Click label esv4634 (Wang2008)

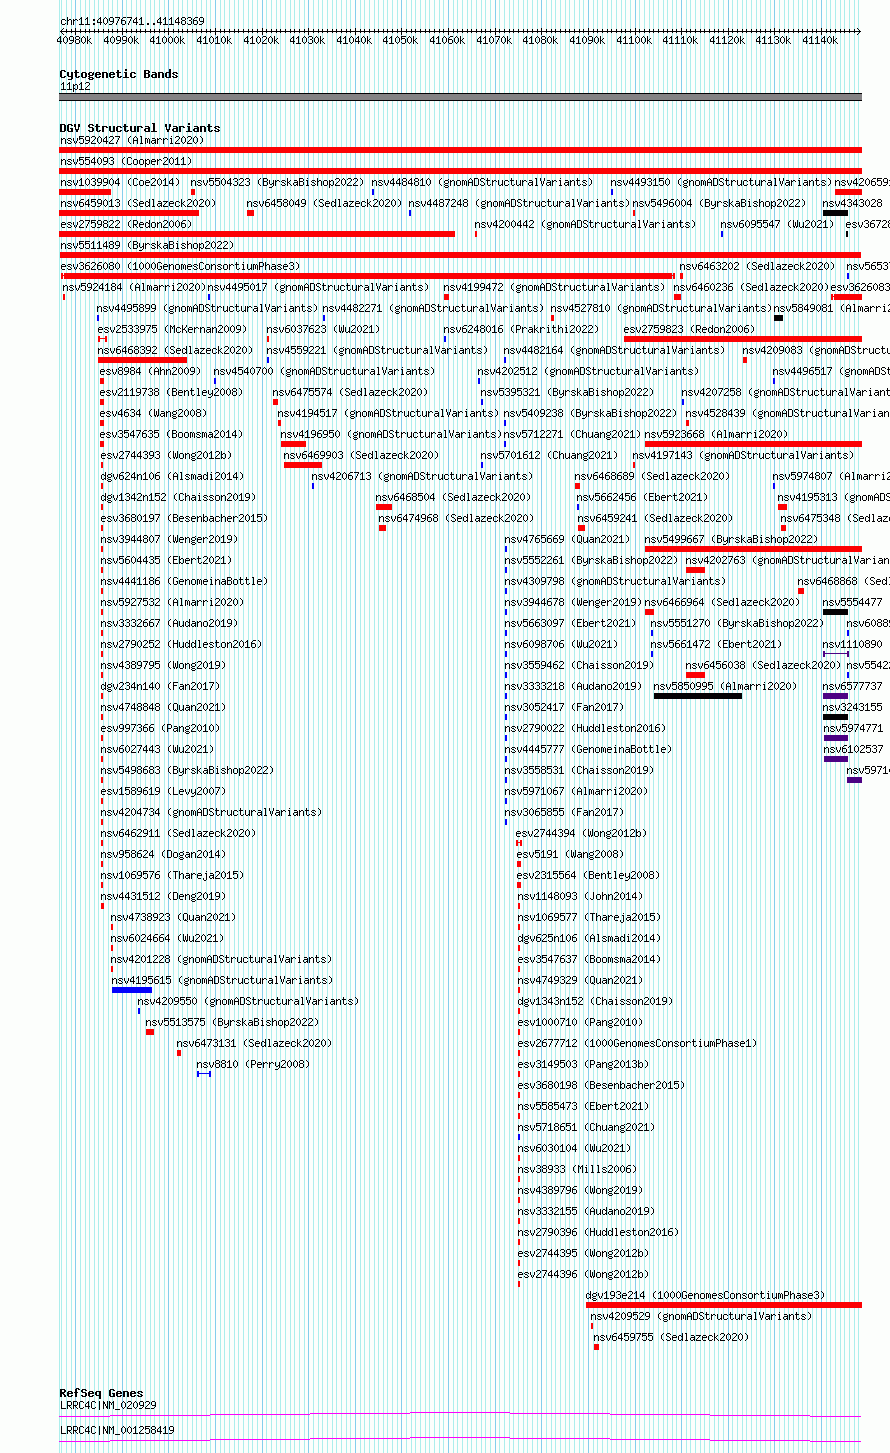(x=153, y=413)
